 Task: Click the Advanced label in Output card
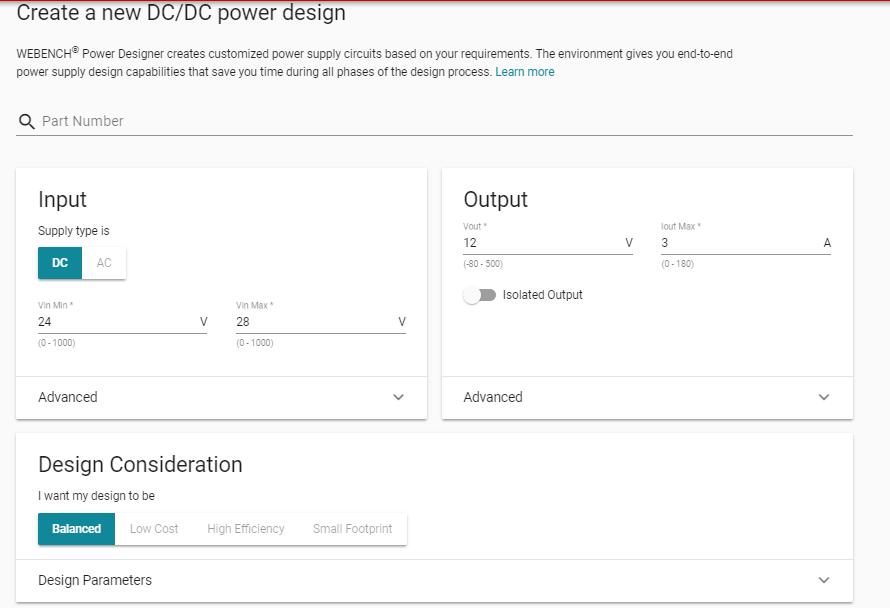(x=493, y=397)
